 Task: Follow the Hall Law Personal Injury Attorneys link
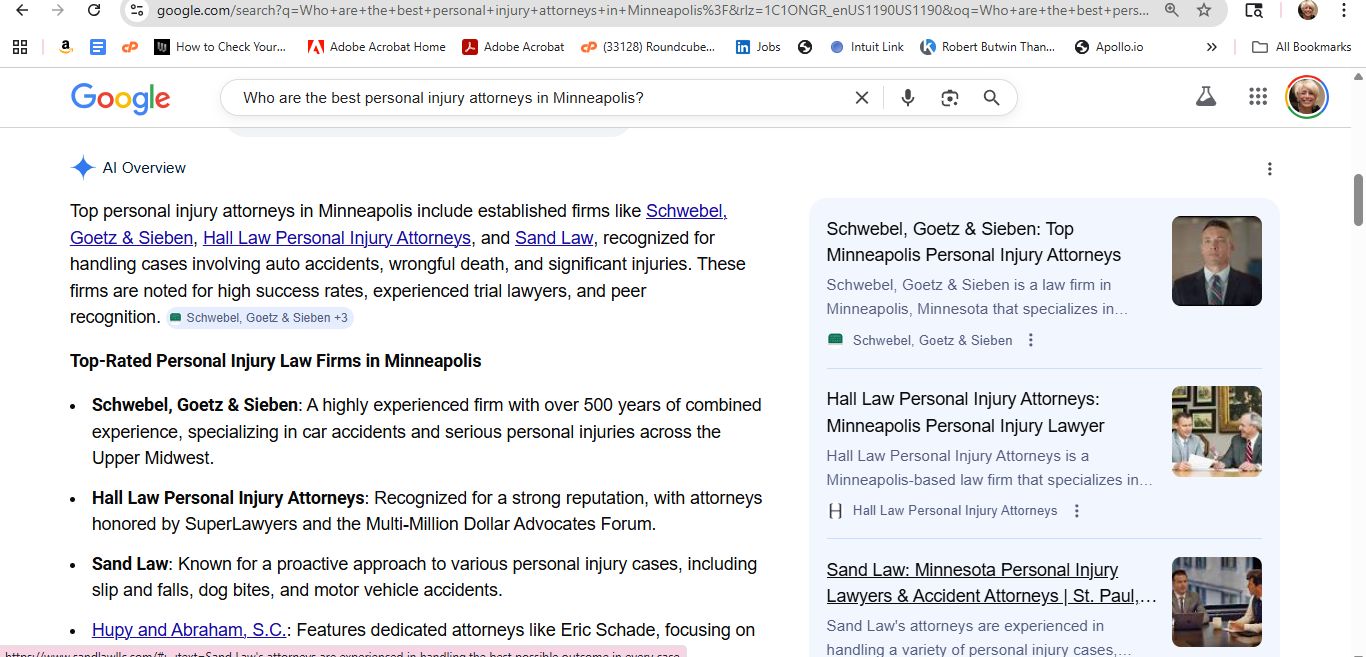(x=337, y=238)
